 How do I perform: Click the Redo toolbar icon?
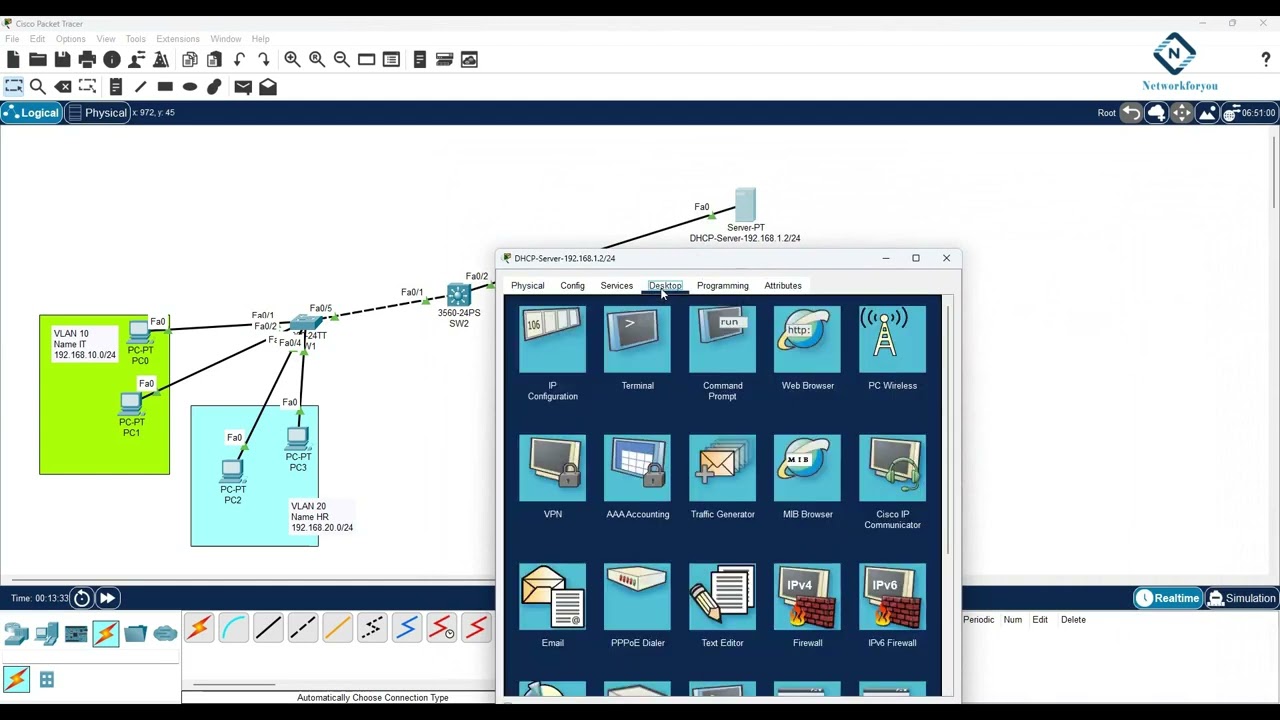coord(263,60)
